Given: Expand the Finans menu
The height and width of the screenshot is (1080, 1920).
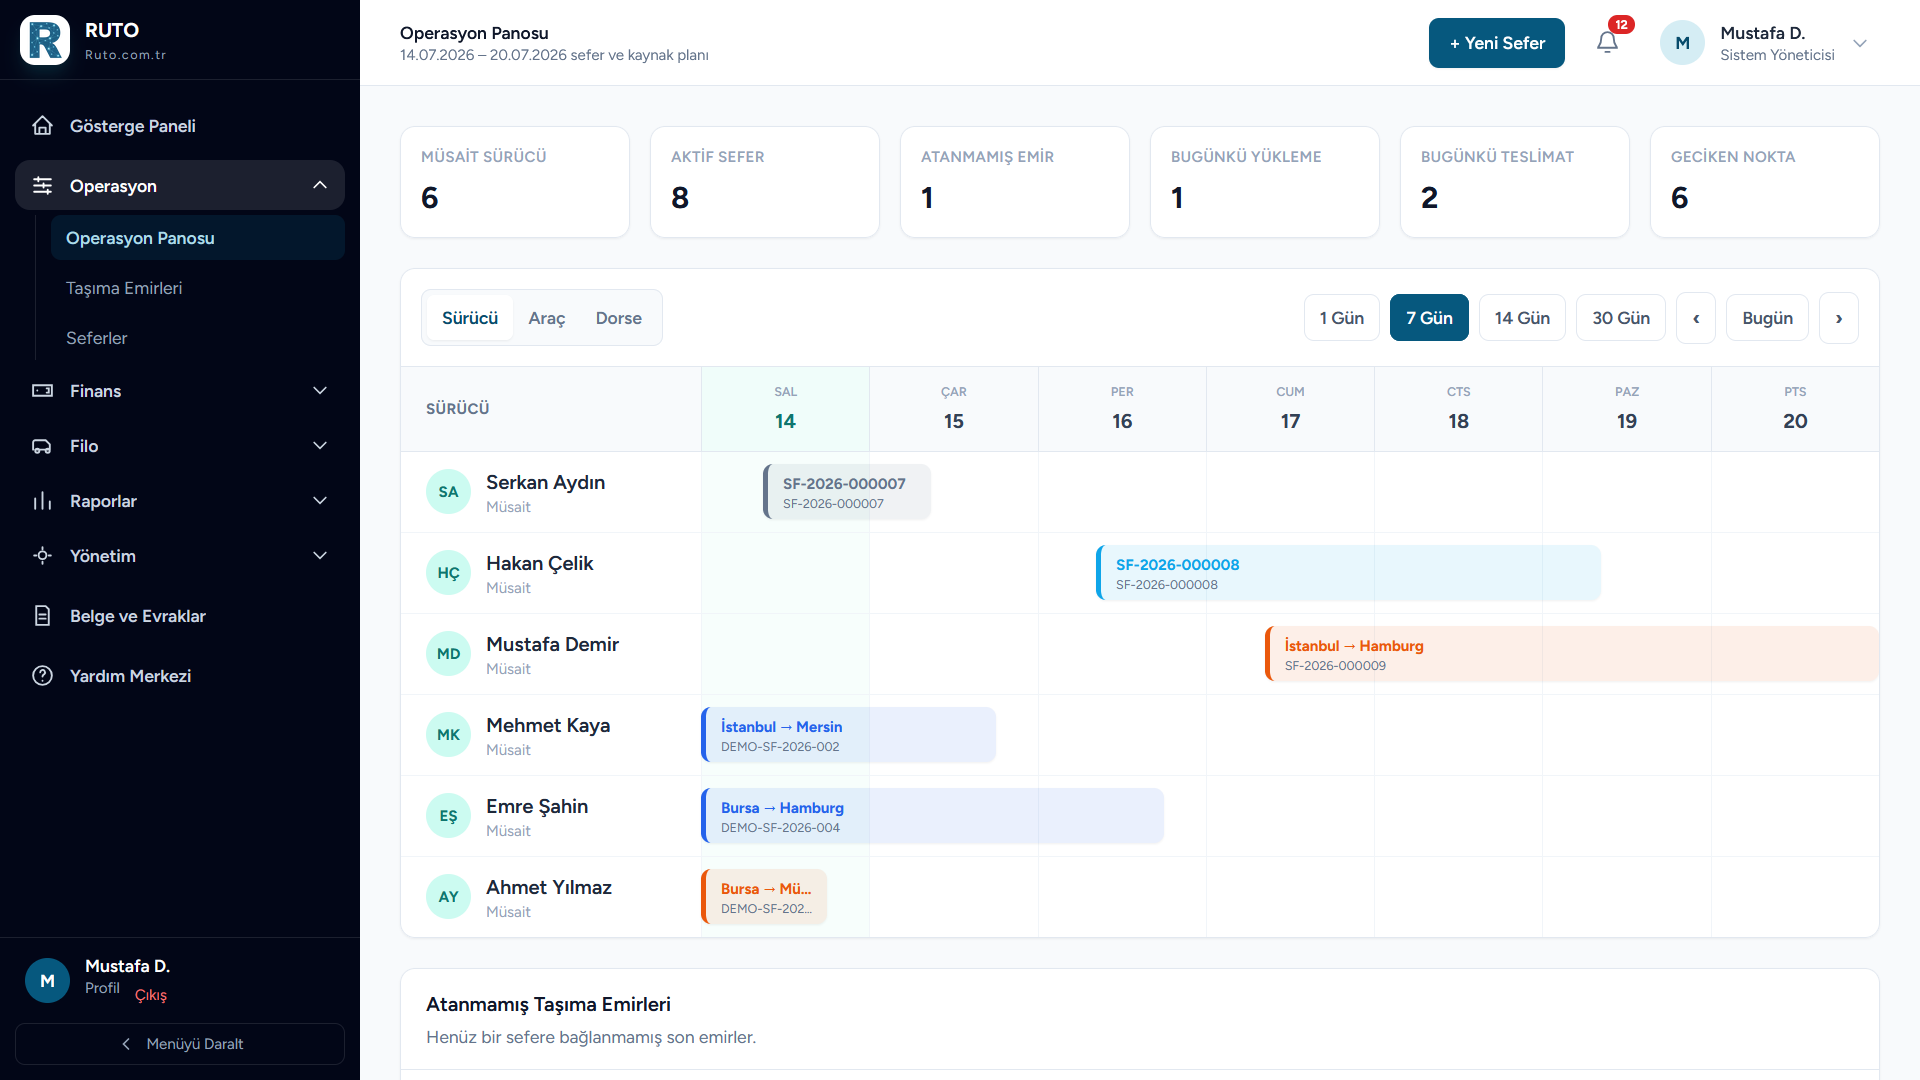Looking at the screenshot, I should click(x=180, y=390).
